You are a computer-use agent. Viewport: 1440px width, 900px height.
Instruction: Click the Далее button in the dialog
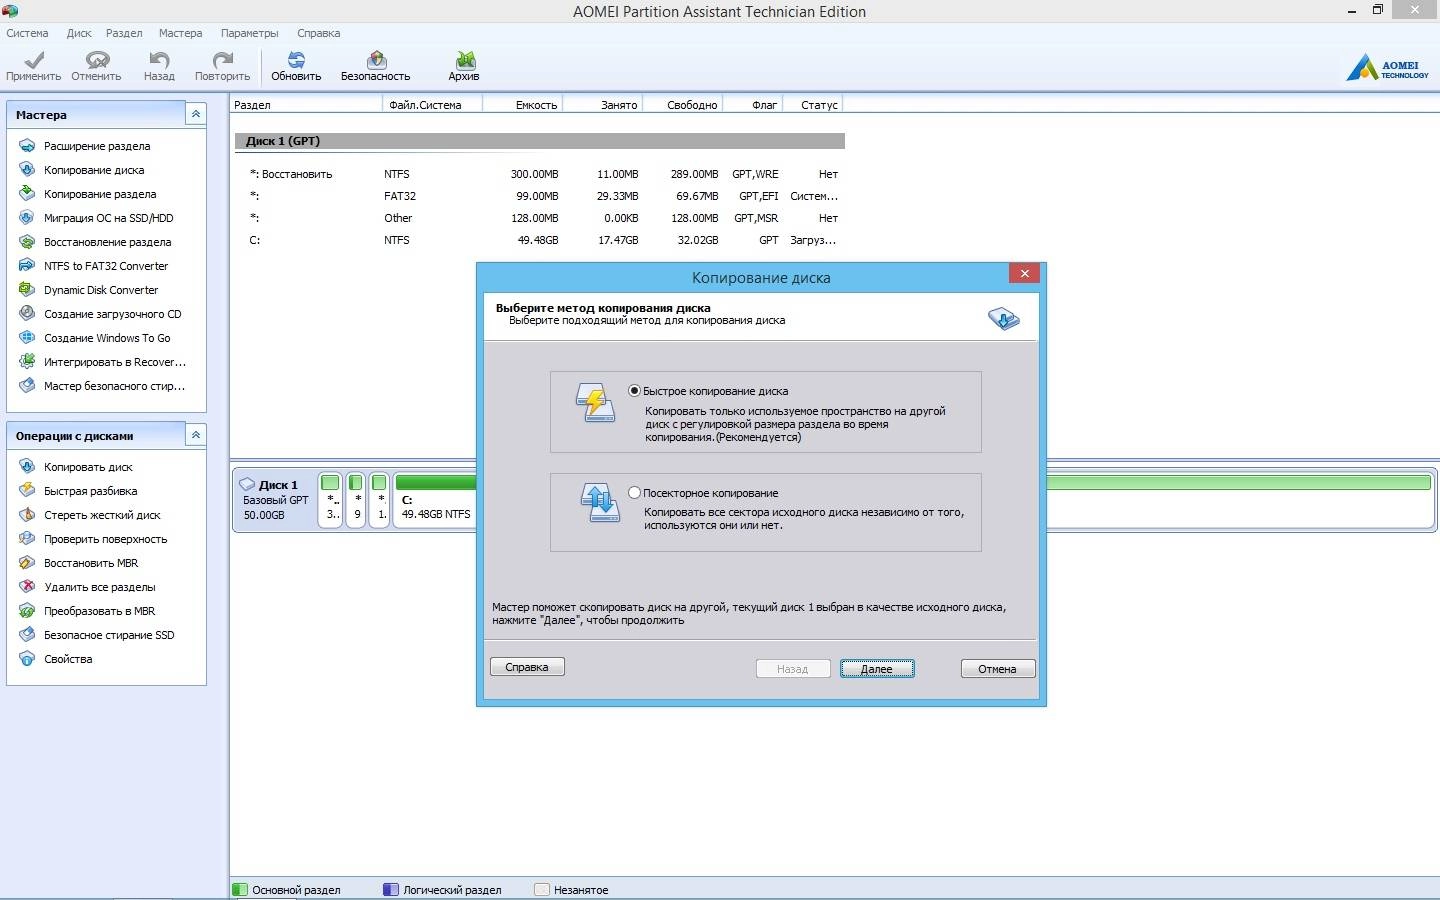tap(877, 669)
